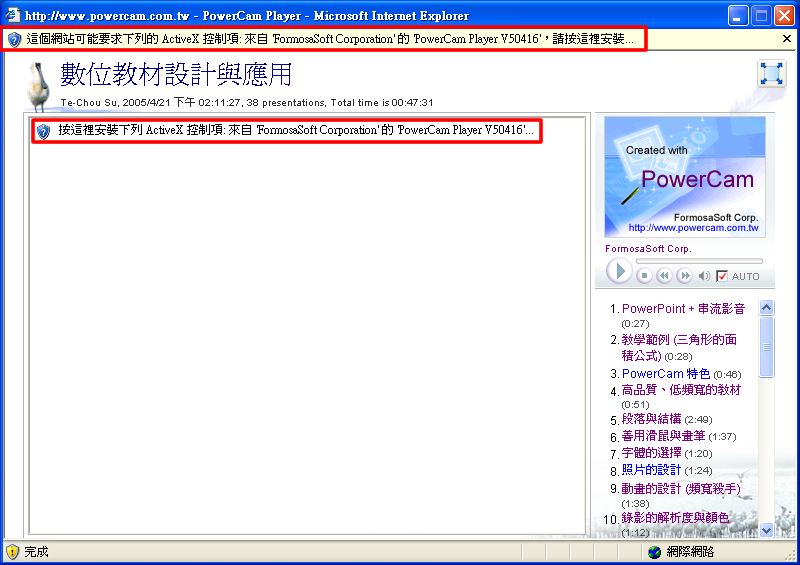Click the Internet Explorer icon in title bar

[12, 15]
